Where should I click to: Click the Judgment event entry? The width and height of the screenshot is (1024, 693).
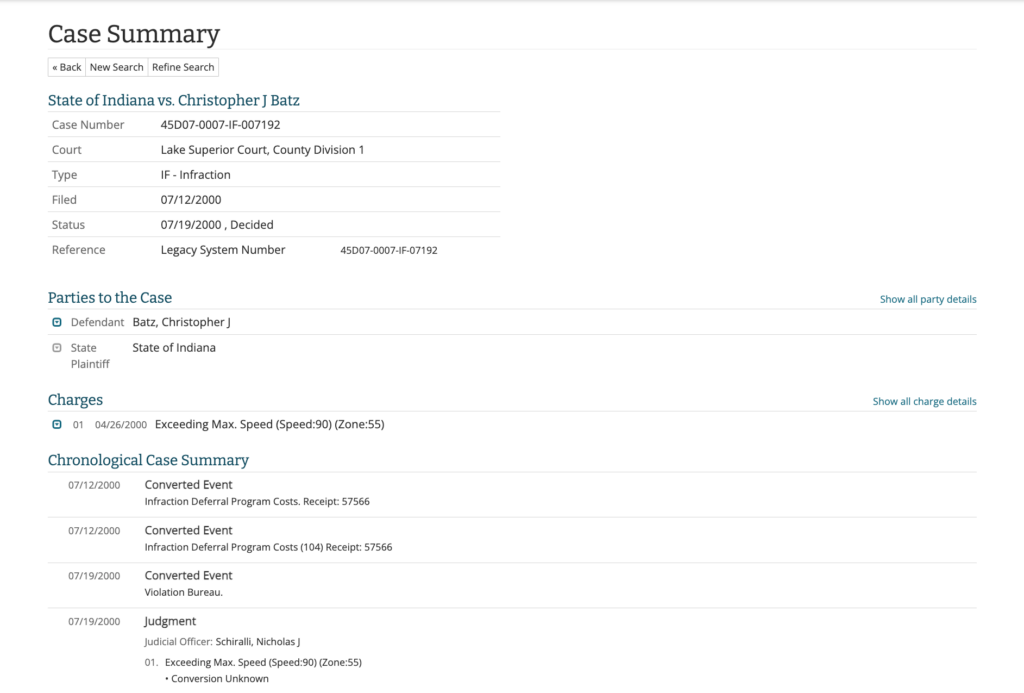tap(170, 621)
